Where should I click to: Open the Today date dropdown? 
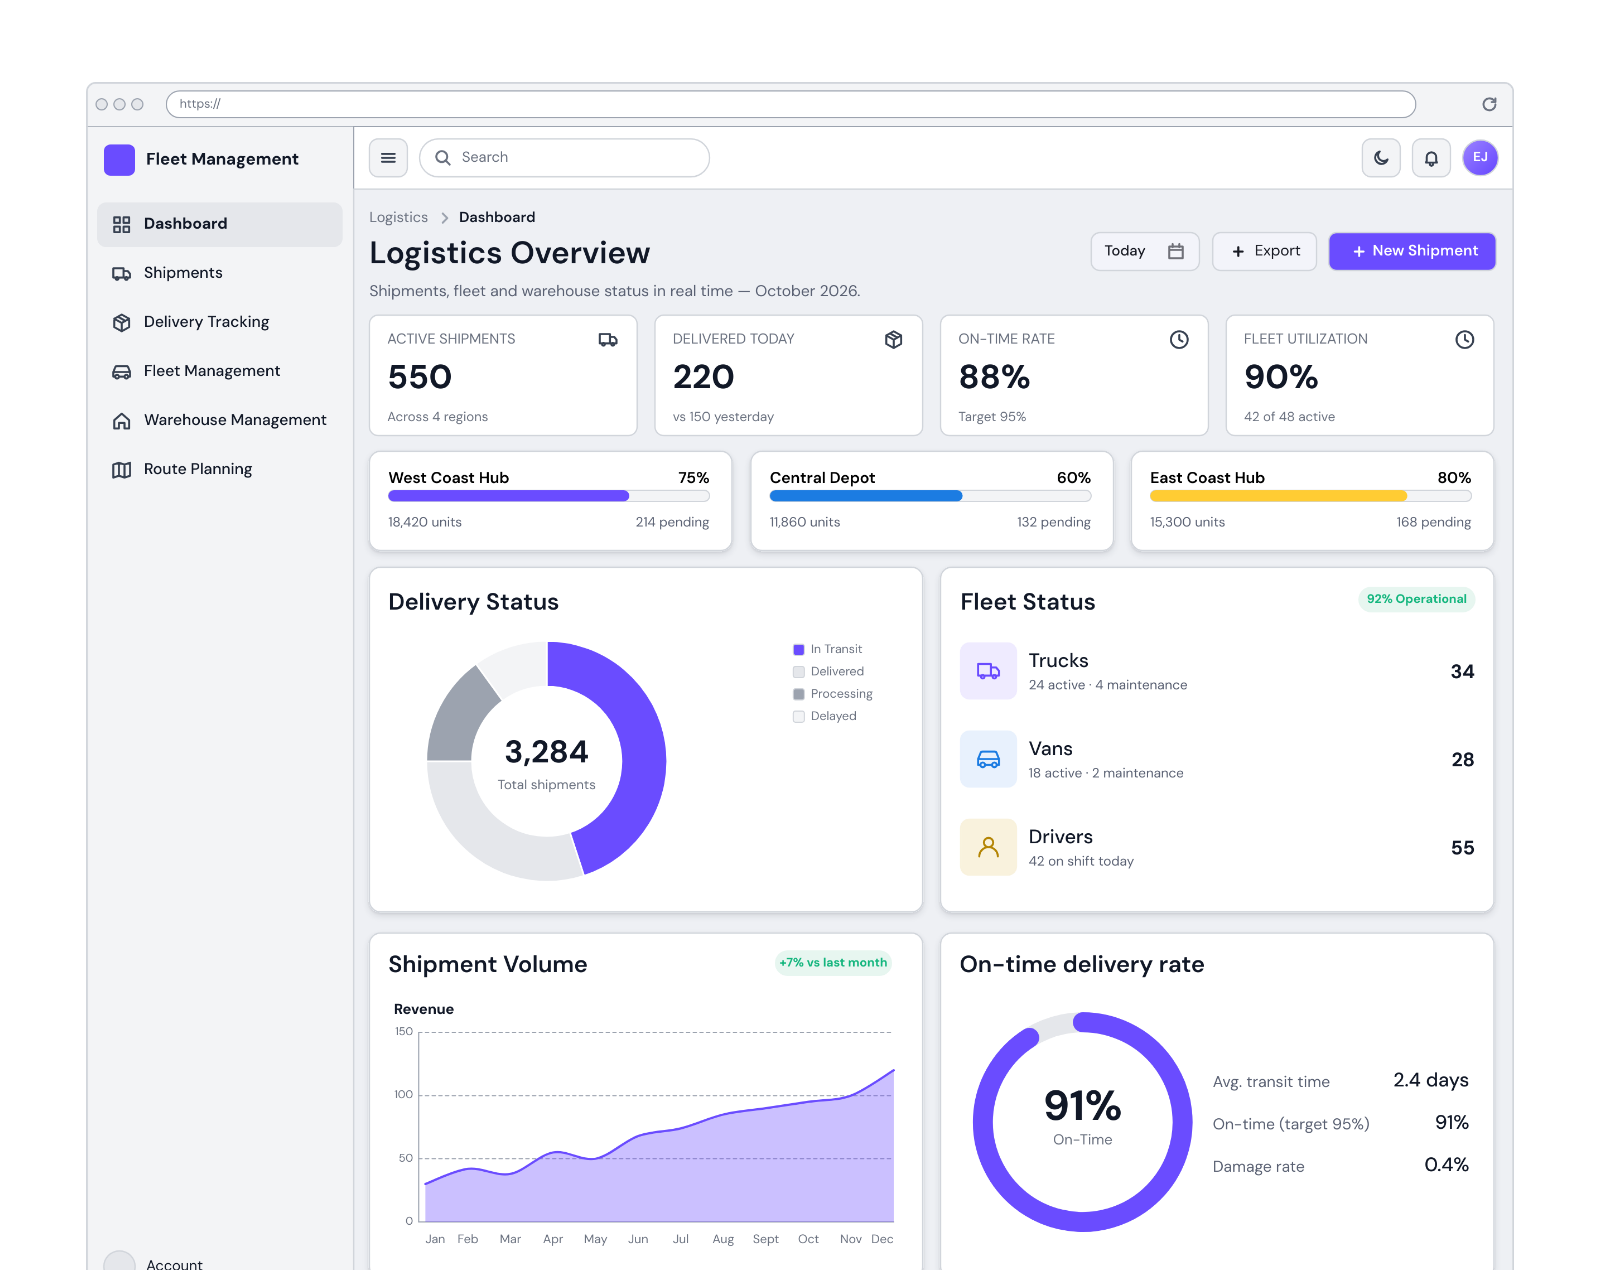(1144, 251)
